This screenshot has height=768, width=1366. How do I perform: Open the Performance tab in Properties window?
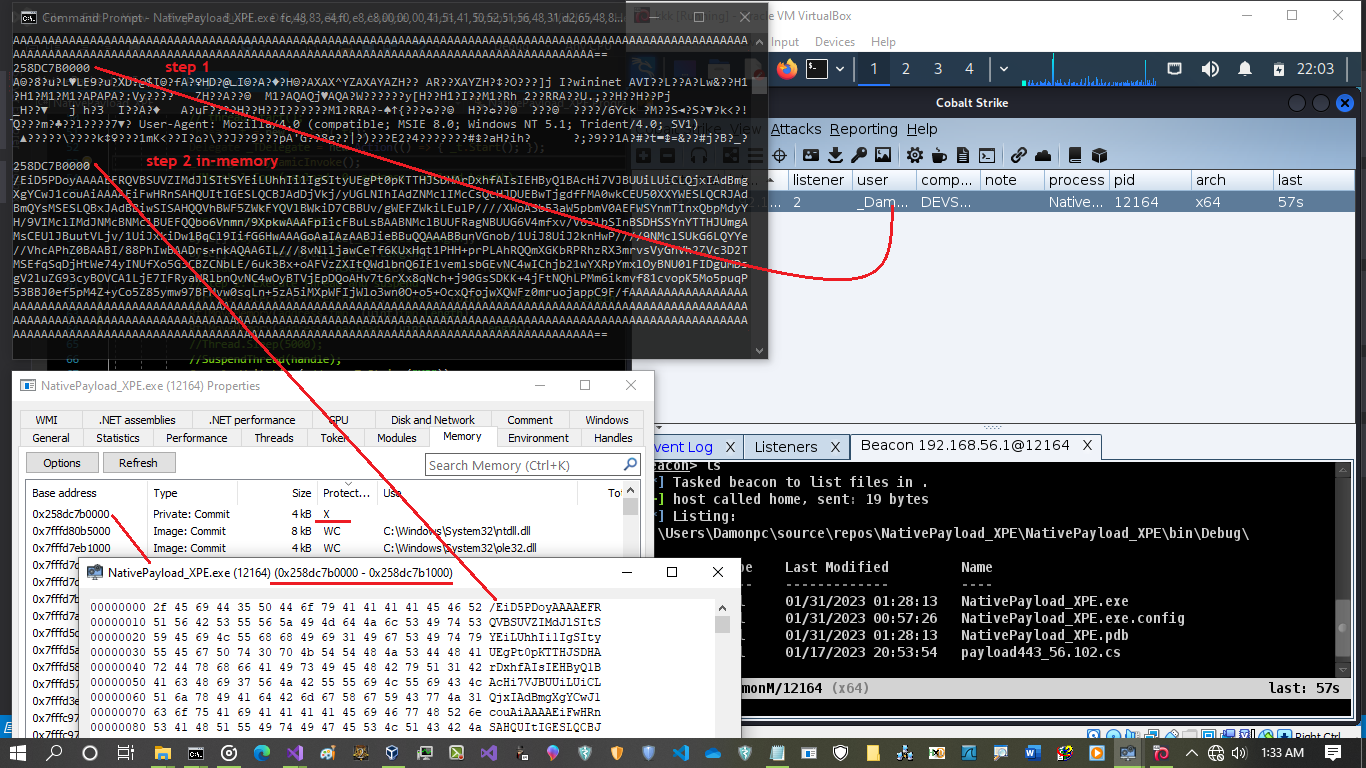[197, 438]
